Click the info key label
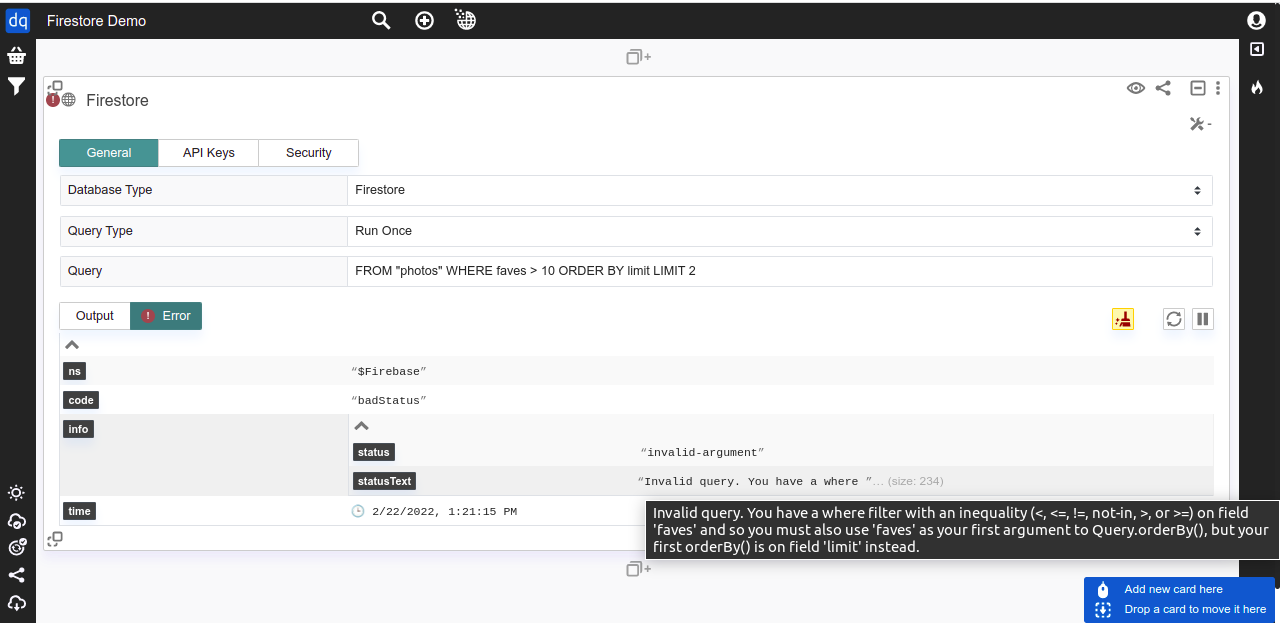Screen dimensions: 1280x623 [78, 429]
